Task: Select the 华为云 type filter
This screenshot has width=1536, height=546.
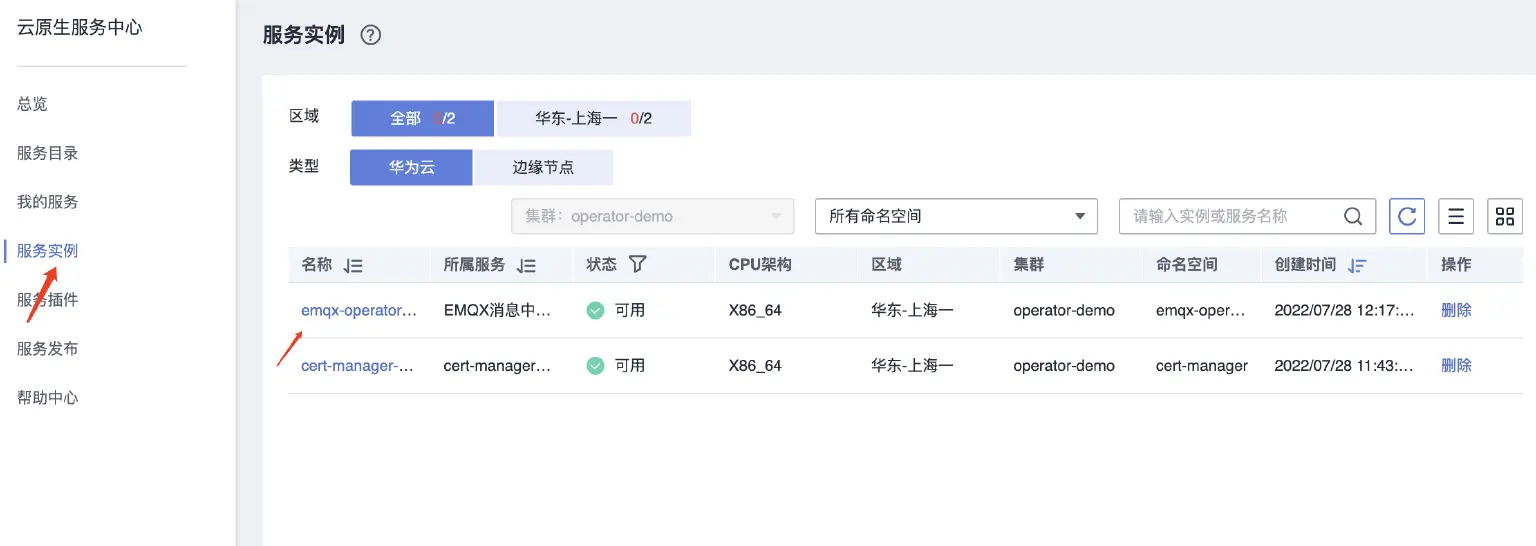Action: [x=411, y=167]
